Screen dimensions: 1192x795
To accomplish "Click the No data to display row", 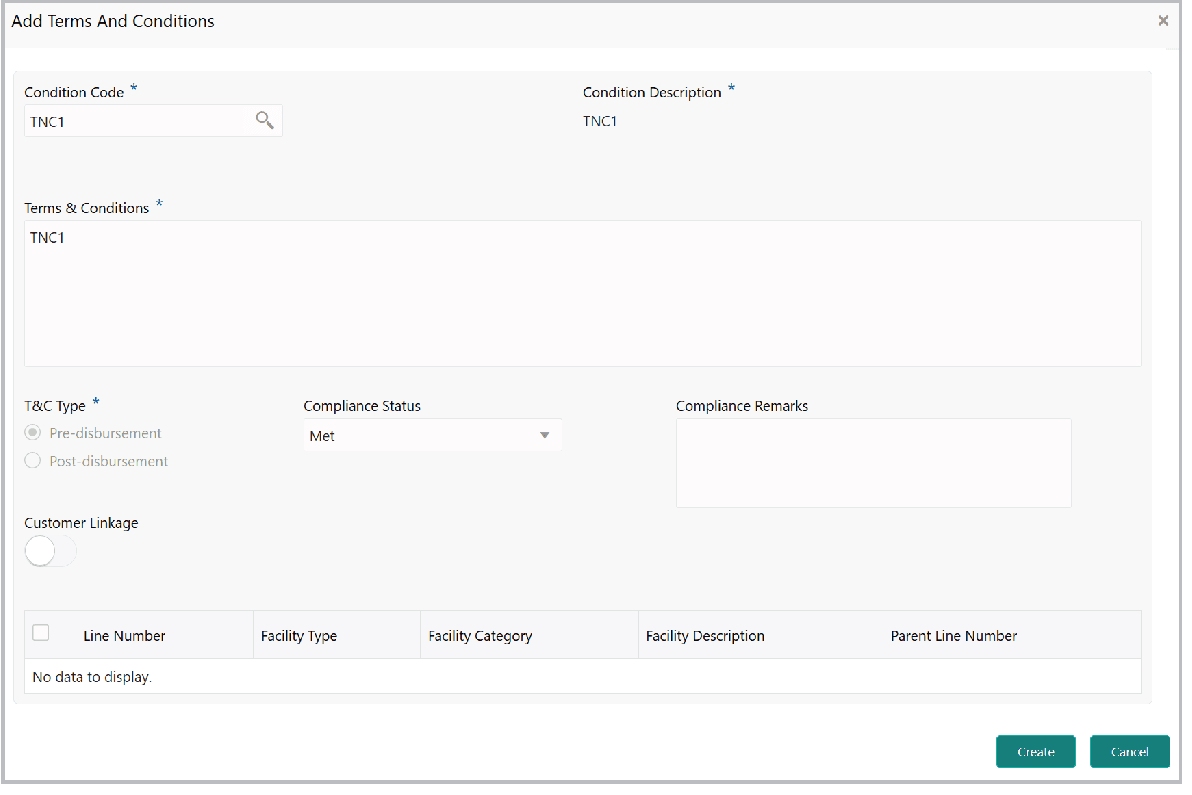I will (x=92, y=677).
